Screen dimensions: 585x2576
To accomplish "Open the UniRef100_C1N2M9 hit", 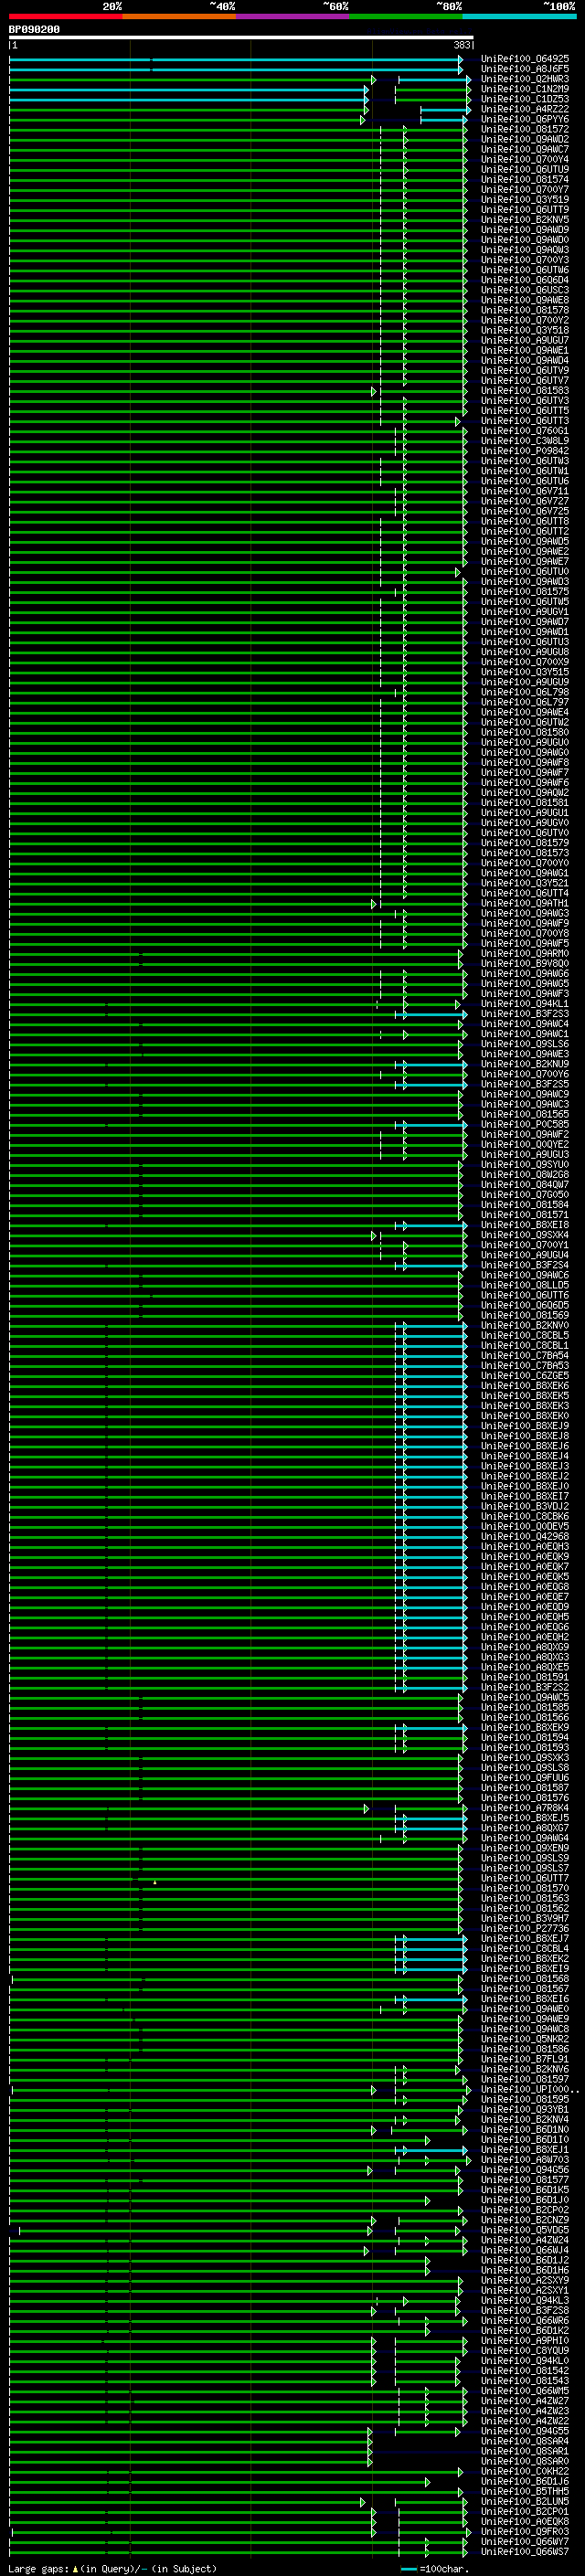I will (x=525, y=89).
